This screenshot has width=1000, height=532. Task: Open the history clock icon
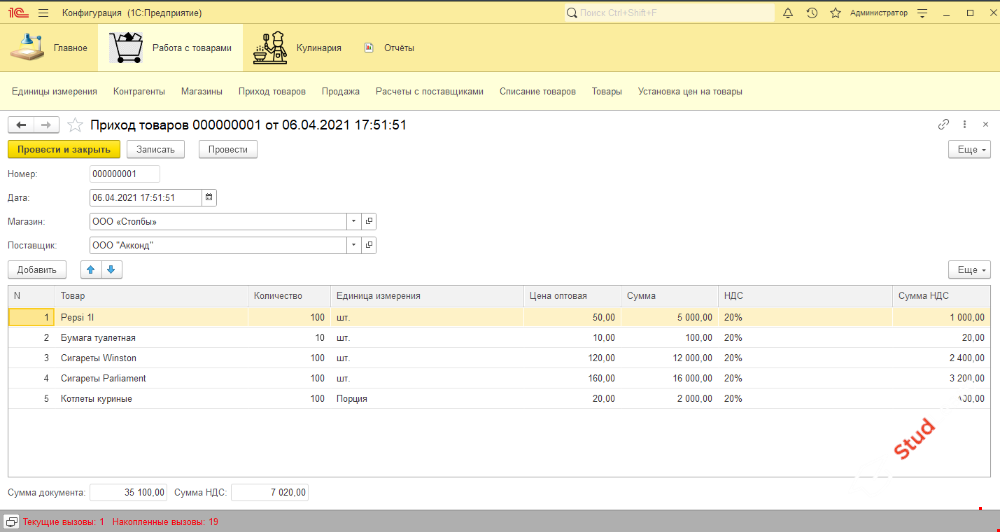811,13
